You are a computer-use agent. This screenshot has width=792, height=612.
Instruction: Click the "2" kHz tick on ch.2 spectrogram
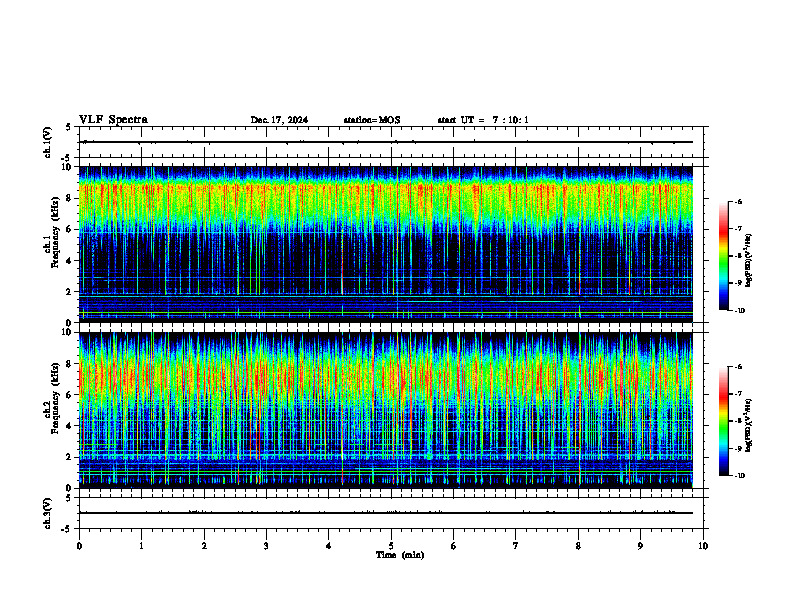70,457
